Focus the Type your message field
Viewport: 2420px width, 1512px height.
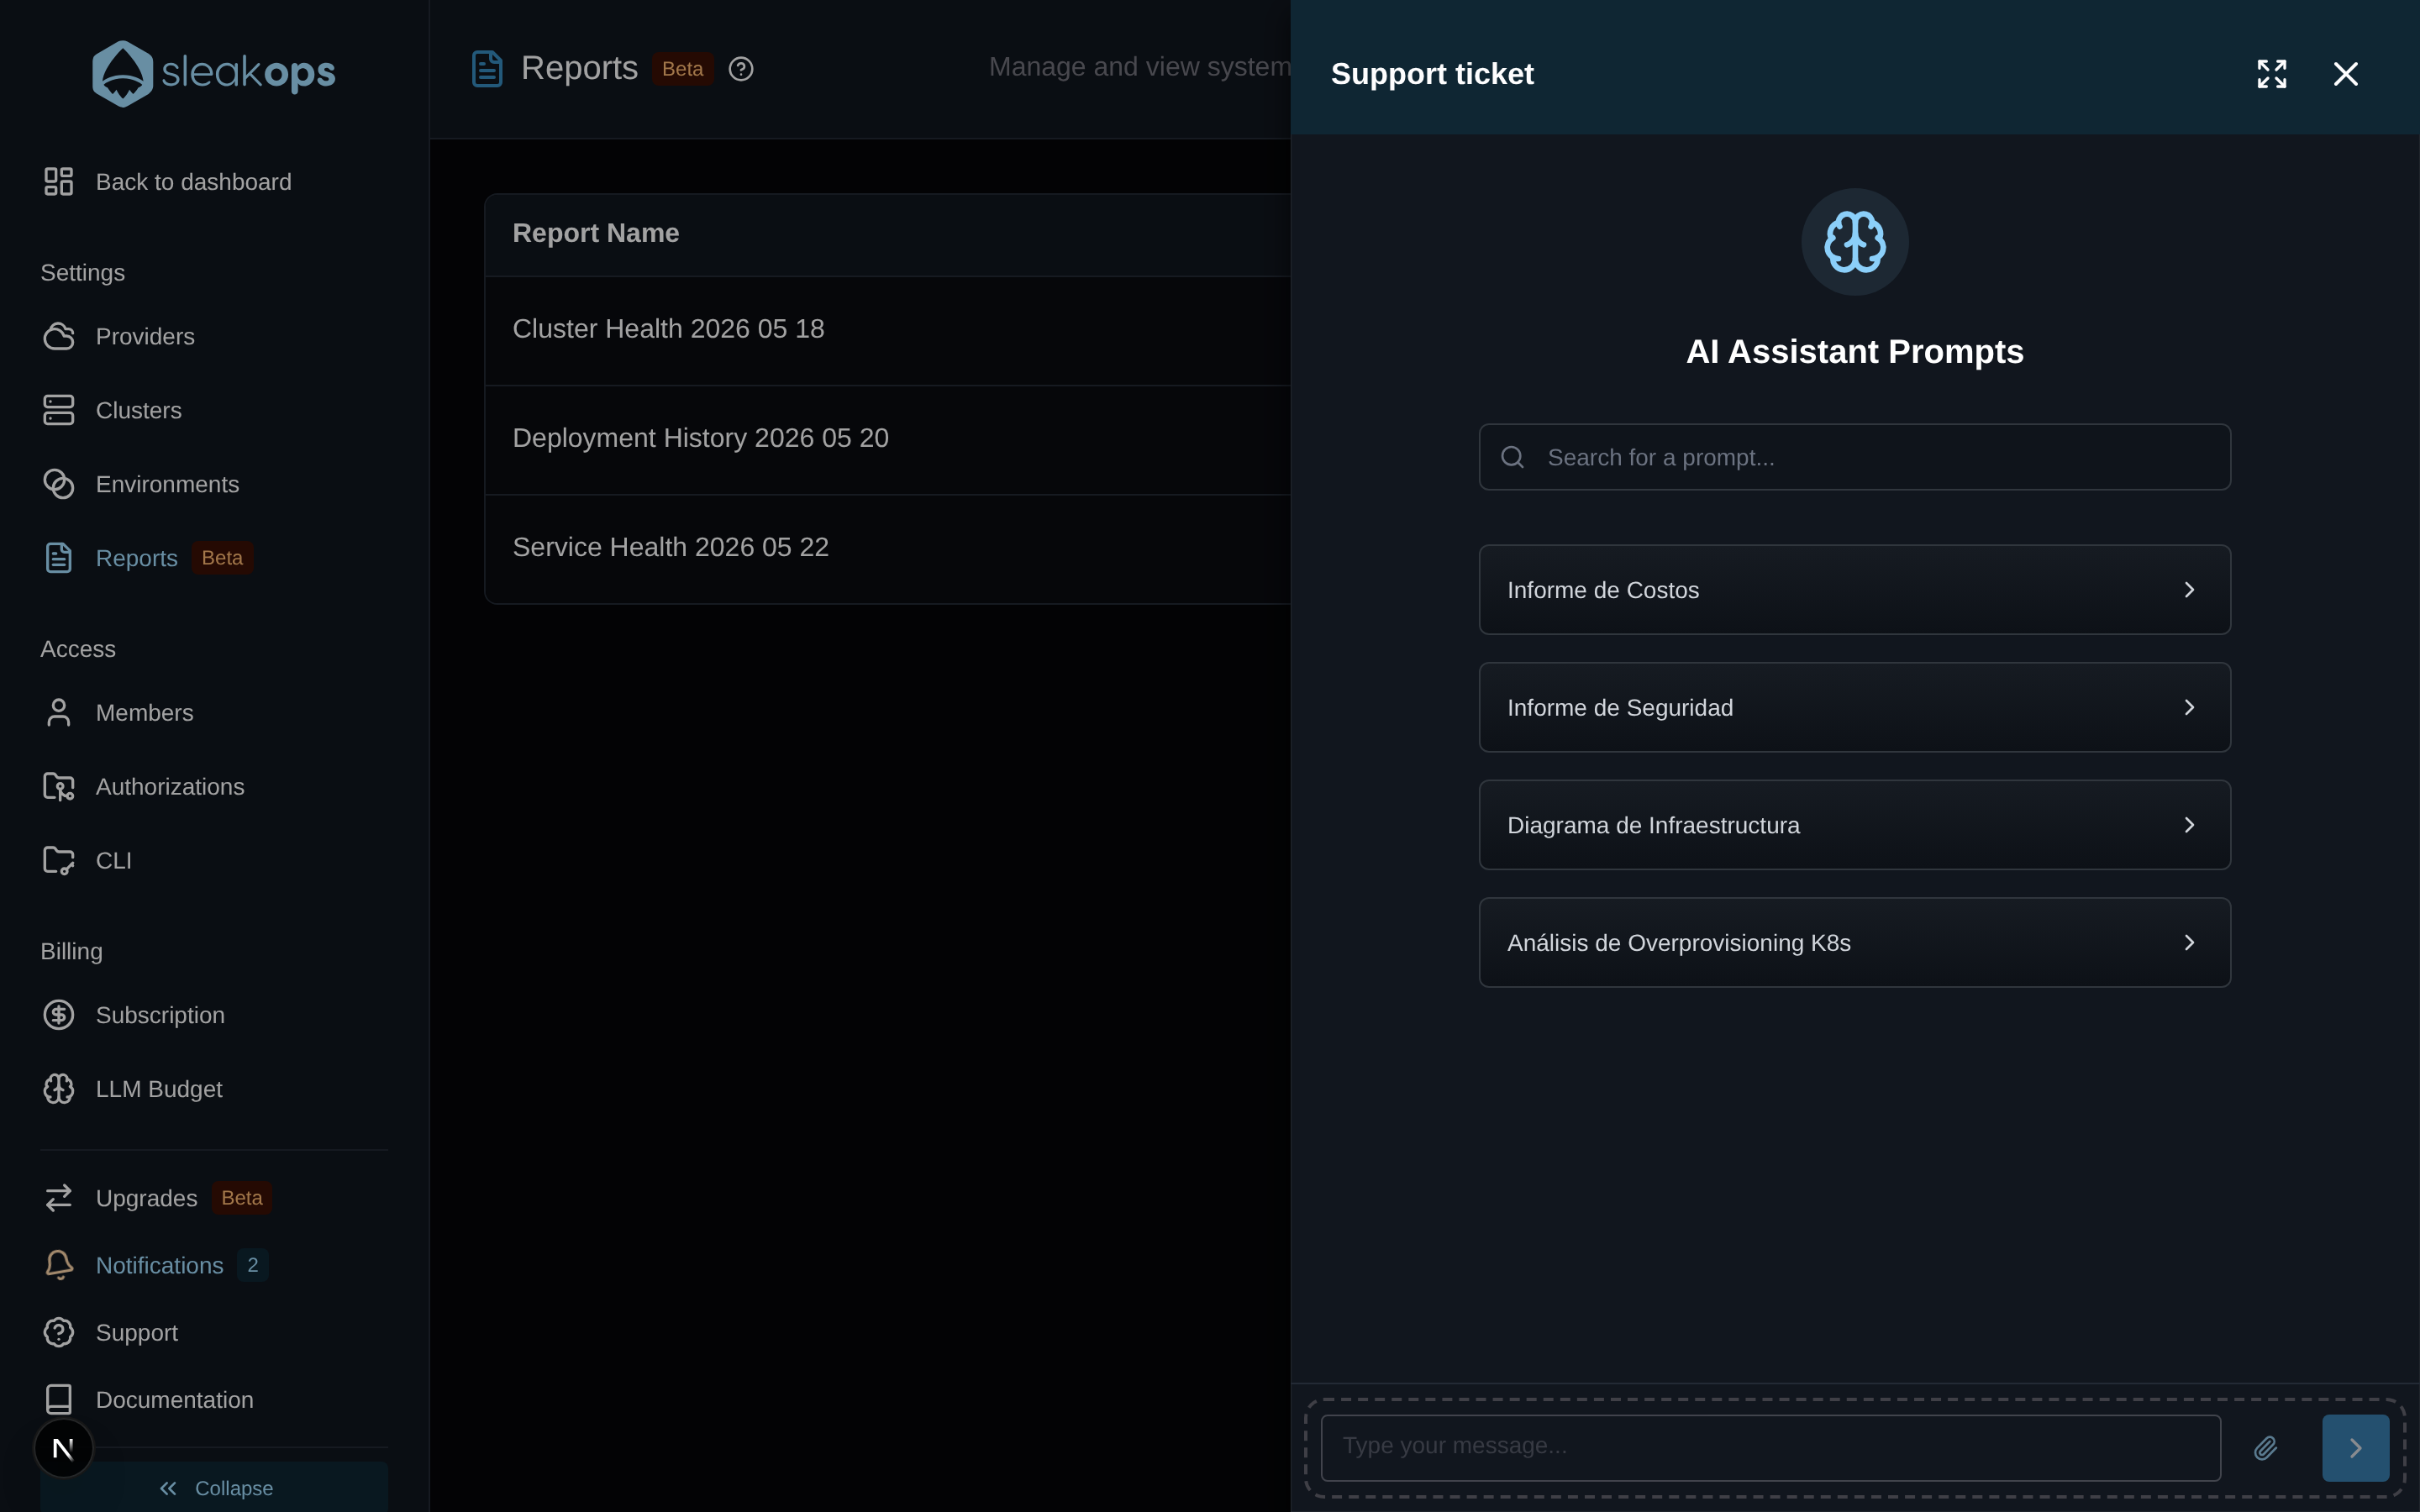tap(1771, 1448)
